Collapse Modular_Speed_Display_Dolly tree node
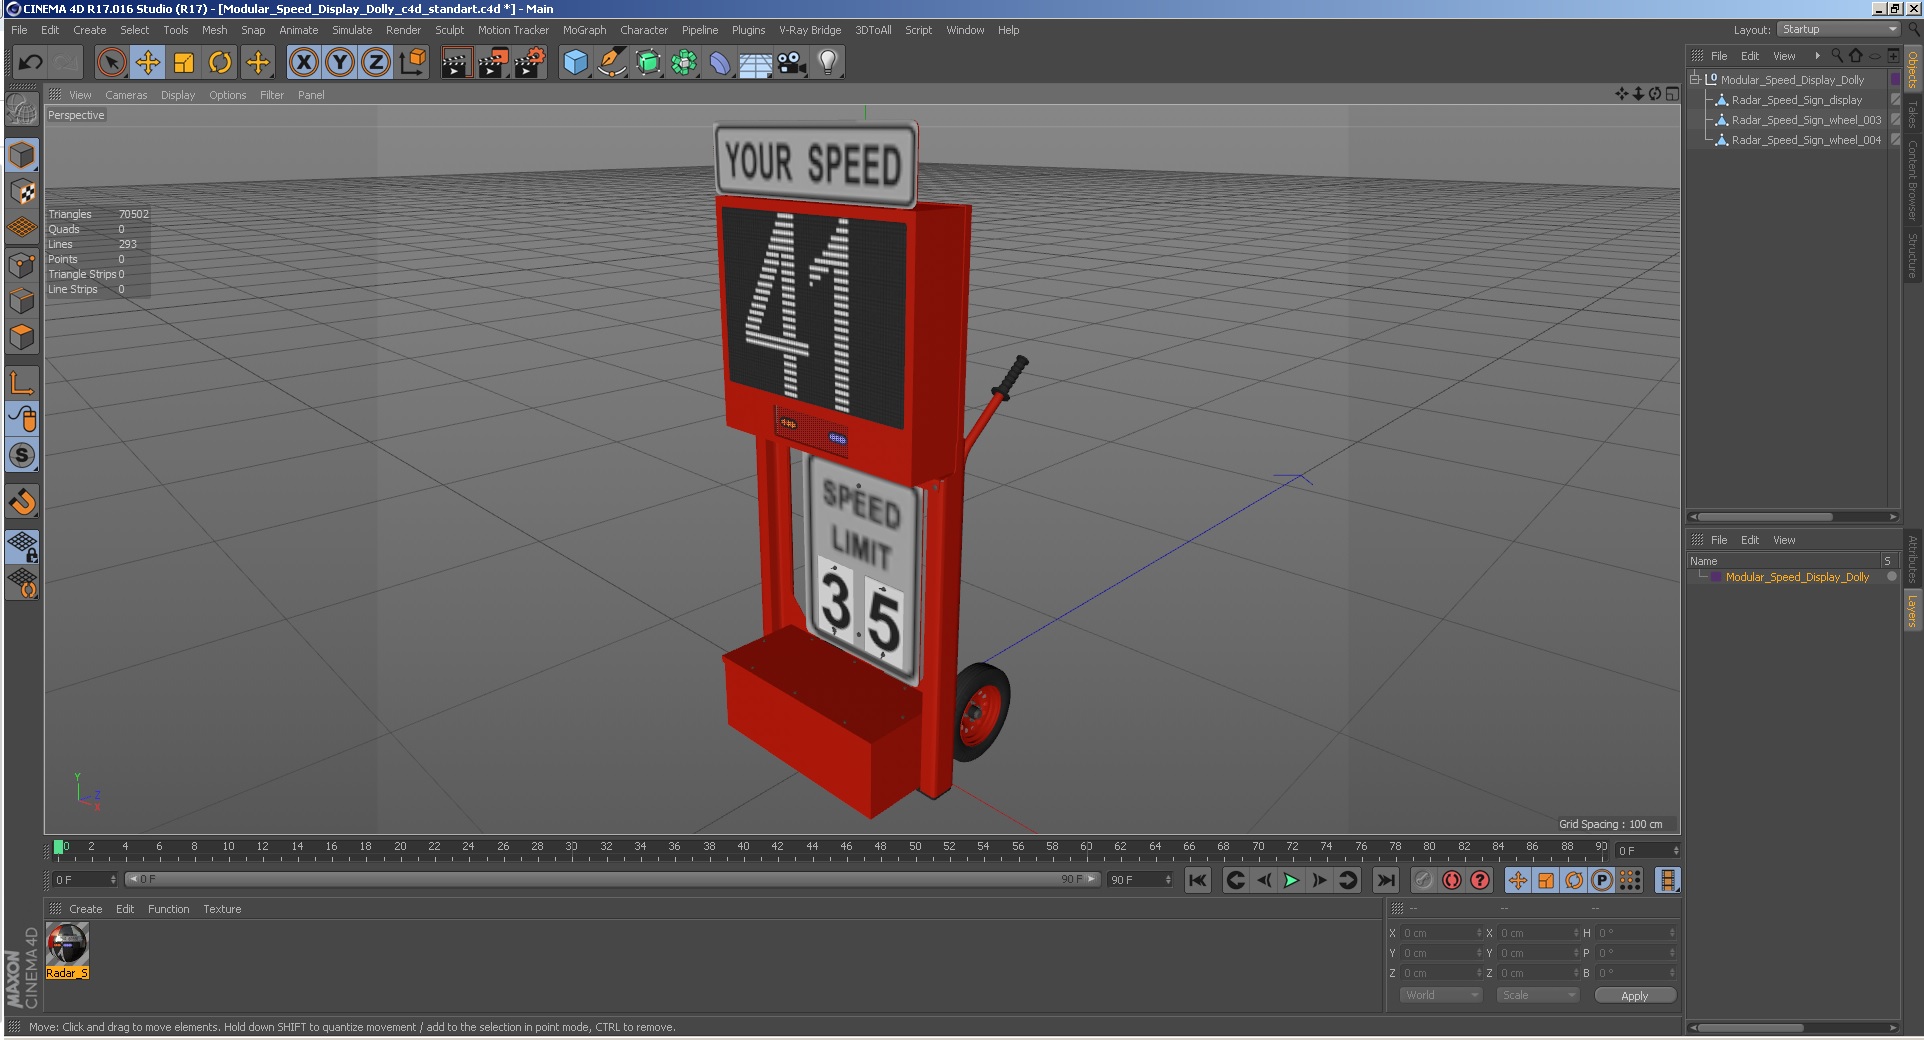The width and height of the screenshot is (1924, 1040). coord(1695,79)
